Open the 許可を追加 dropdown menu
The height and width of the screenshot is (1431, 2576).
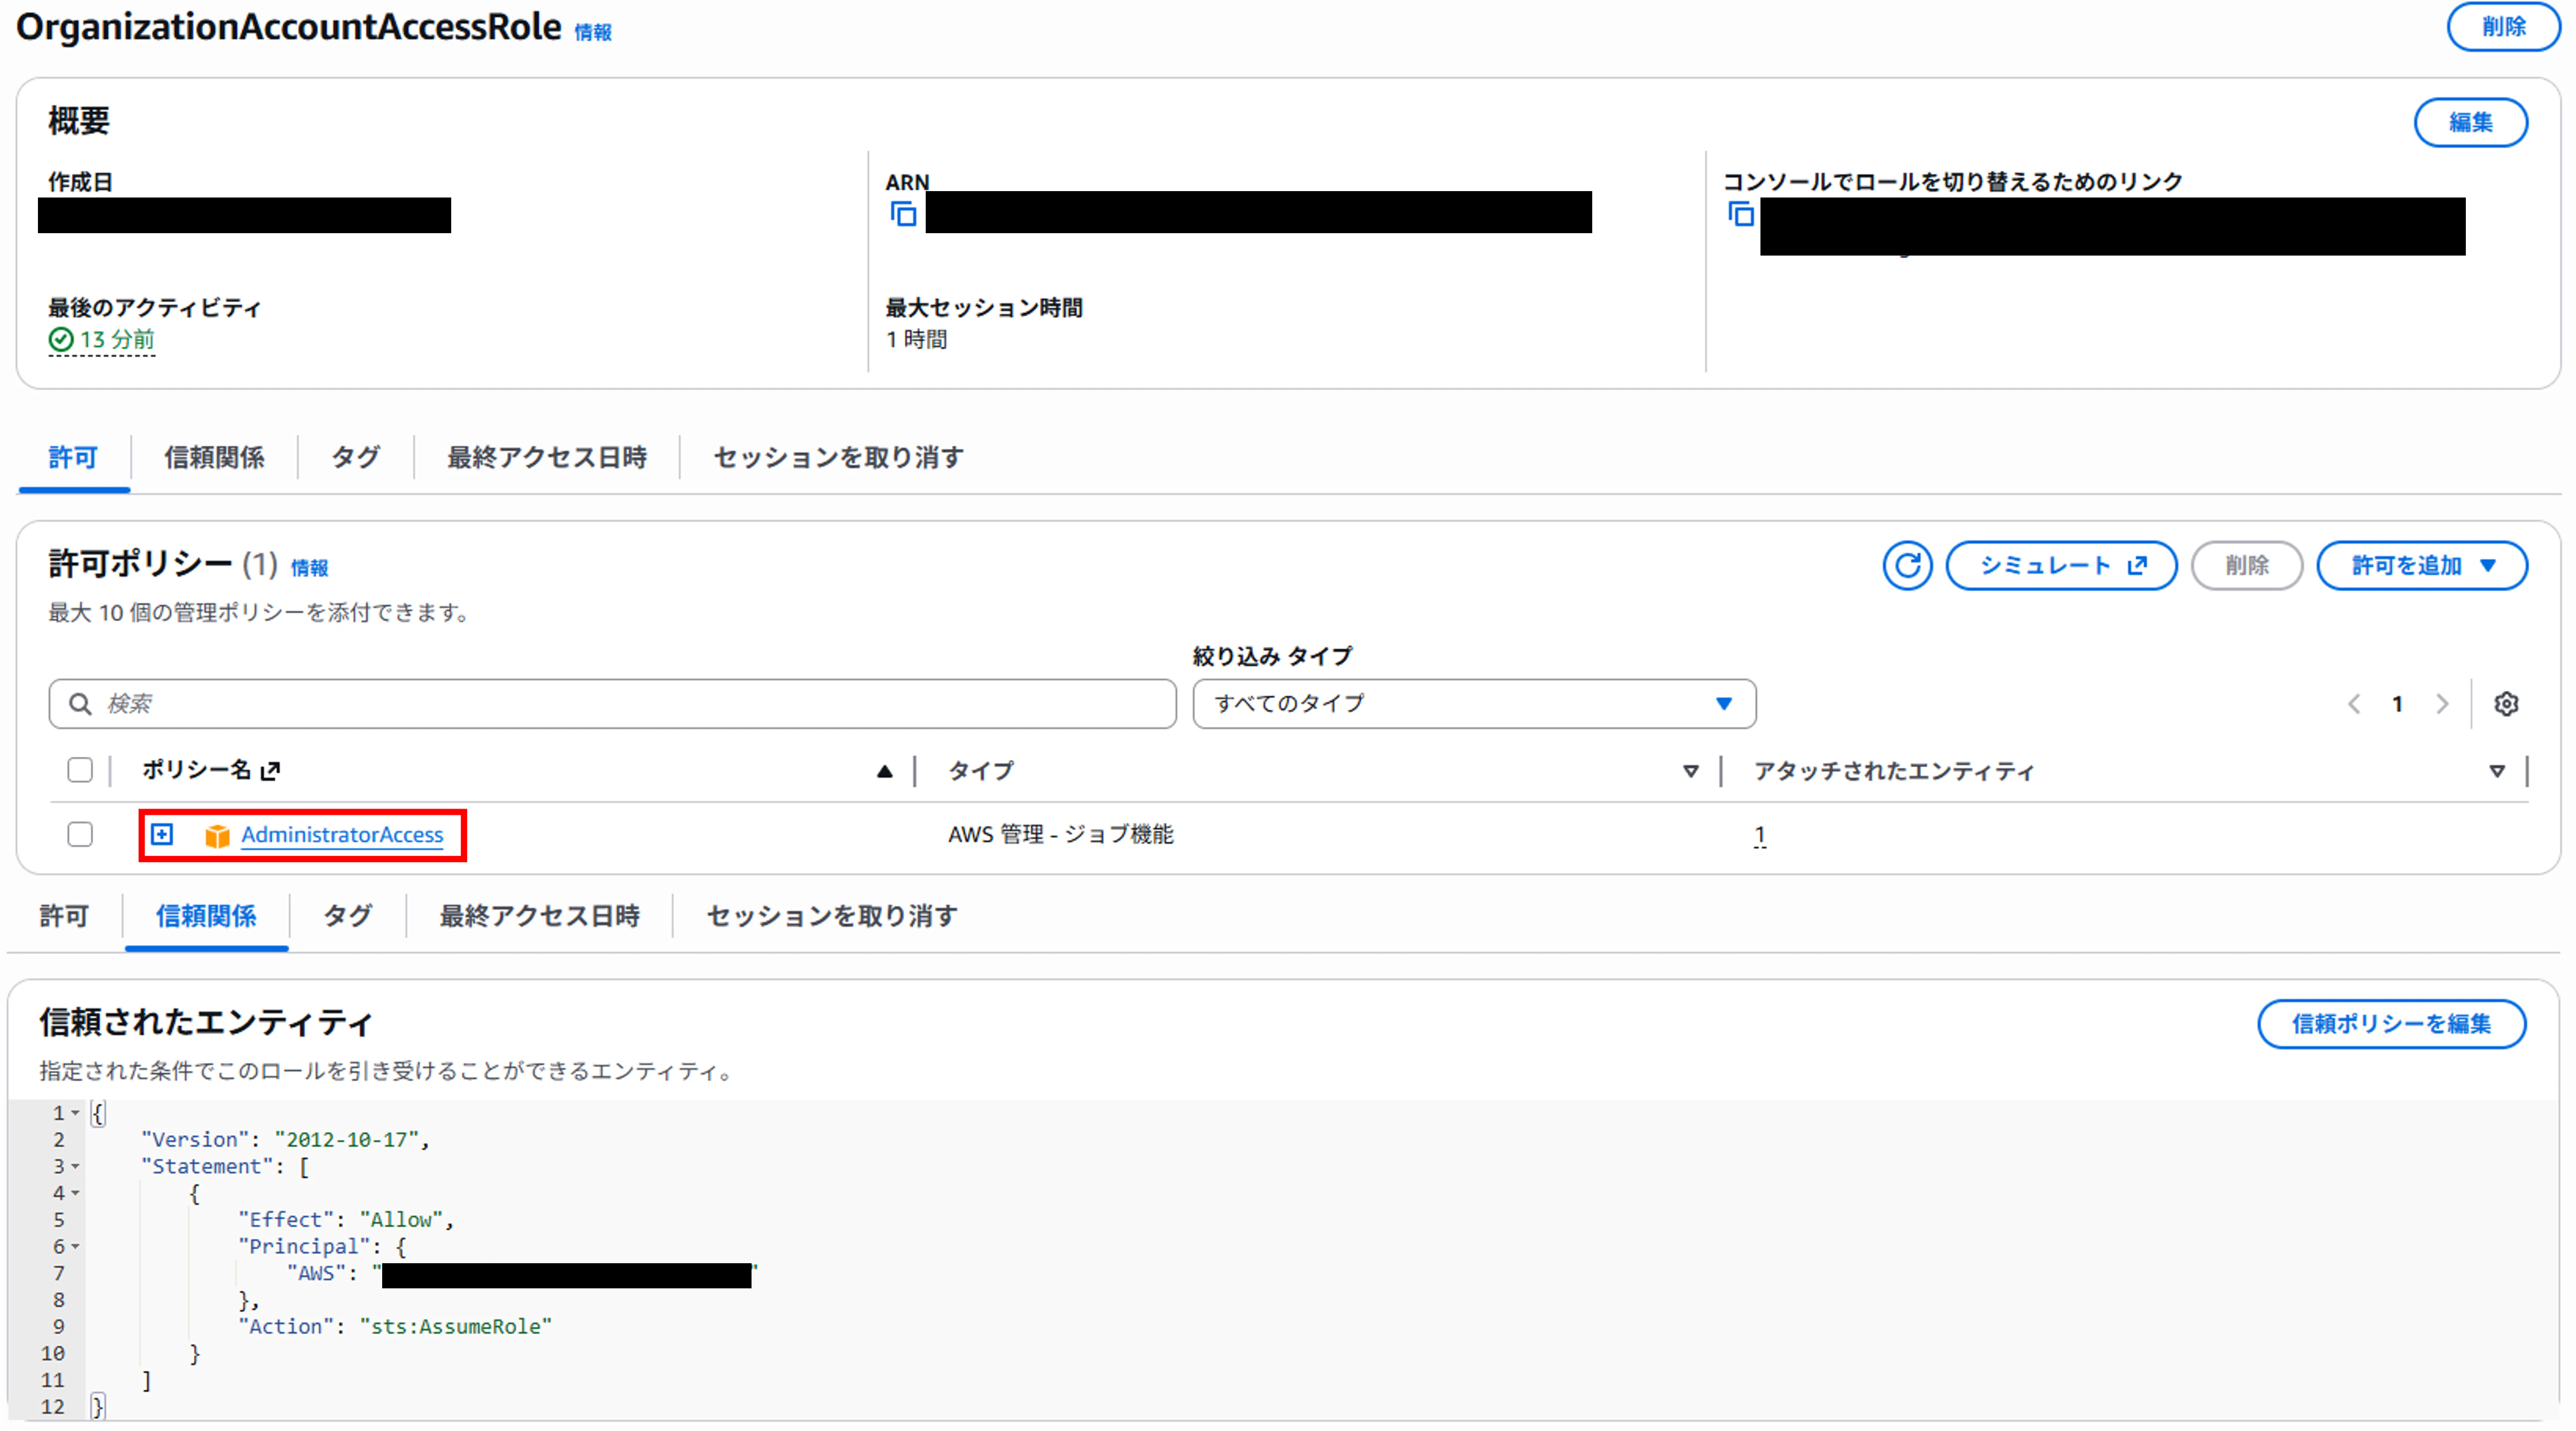pyautogui.click(x=2422, y=566)
